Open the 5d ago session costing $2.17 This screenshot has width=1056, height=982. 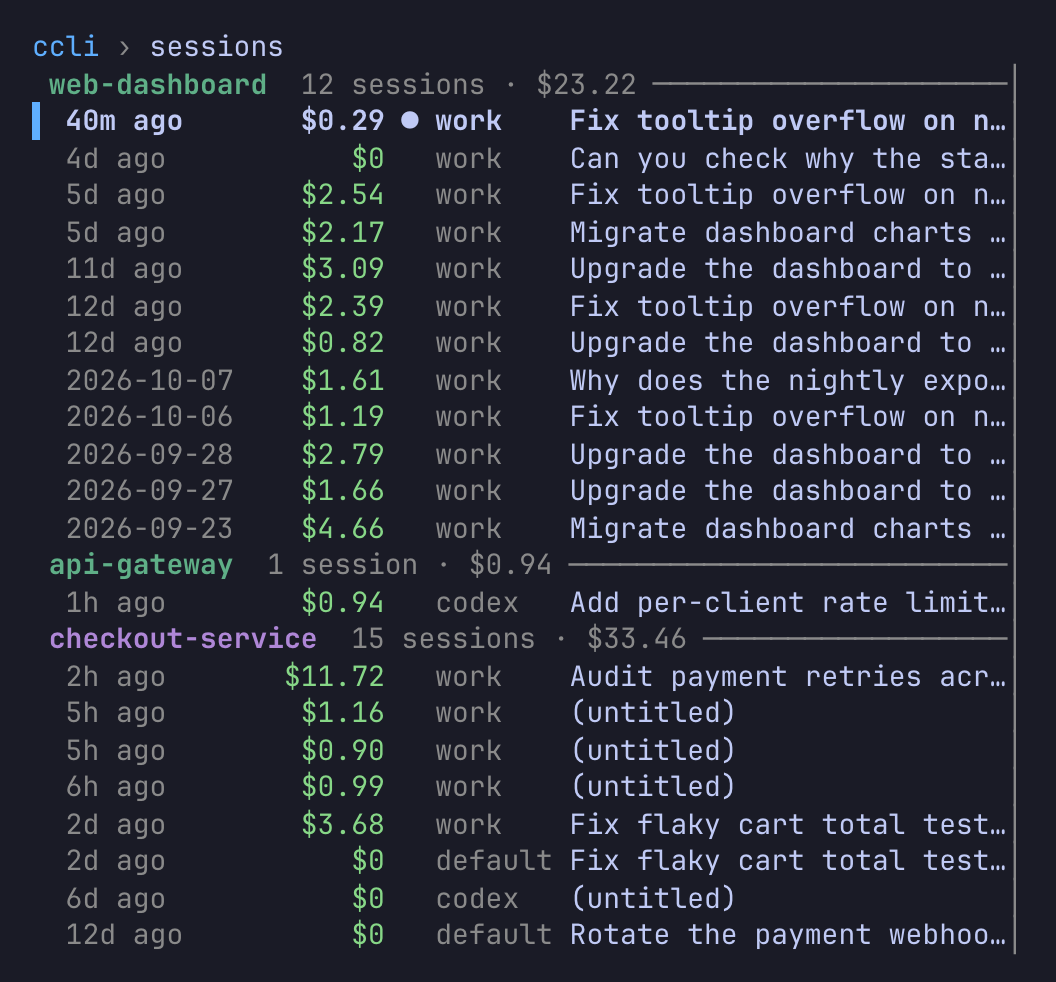click(x=519, y=232)
